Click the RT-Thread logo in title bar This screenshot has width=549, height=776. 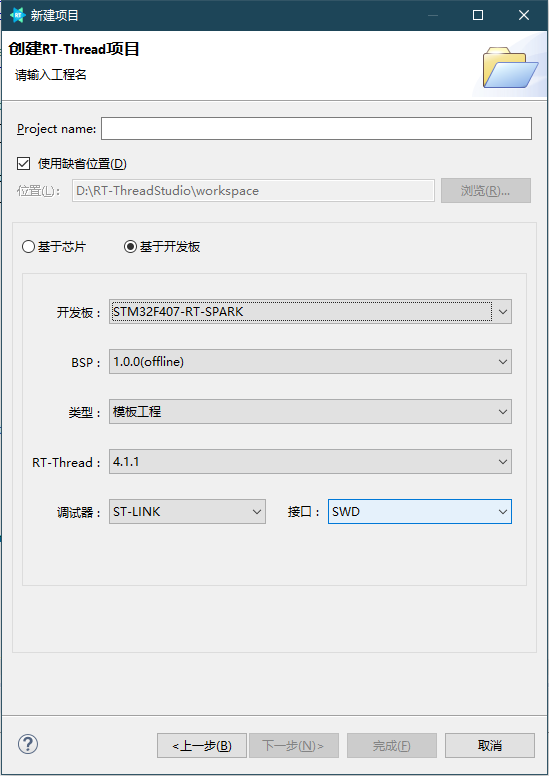click(x=17, y=15)
